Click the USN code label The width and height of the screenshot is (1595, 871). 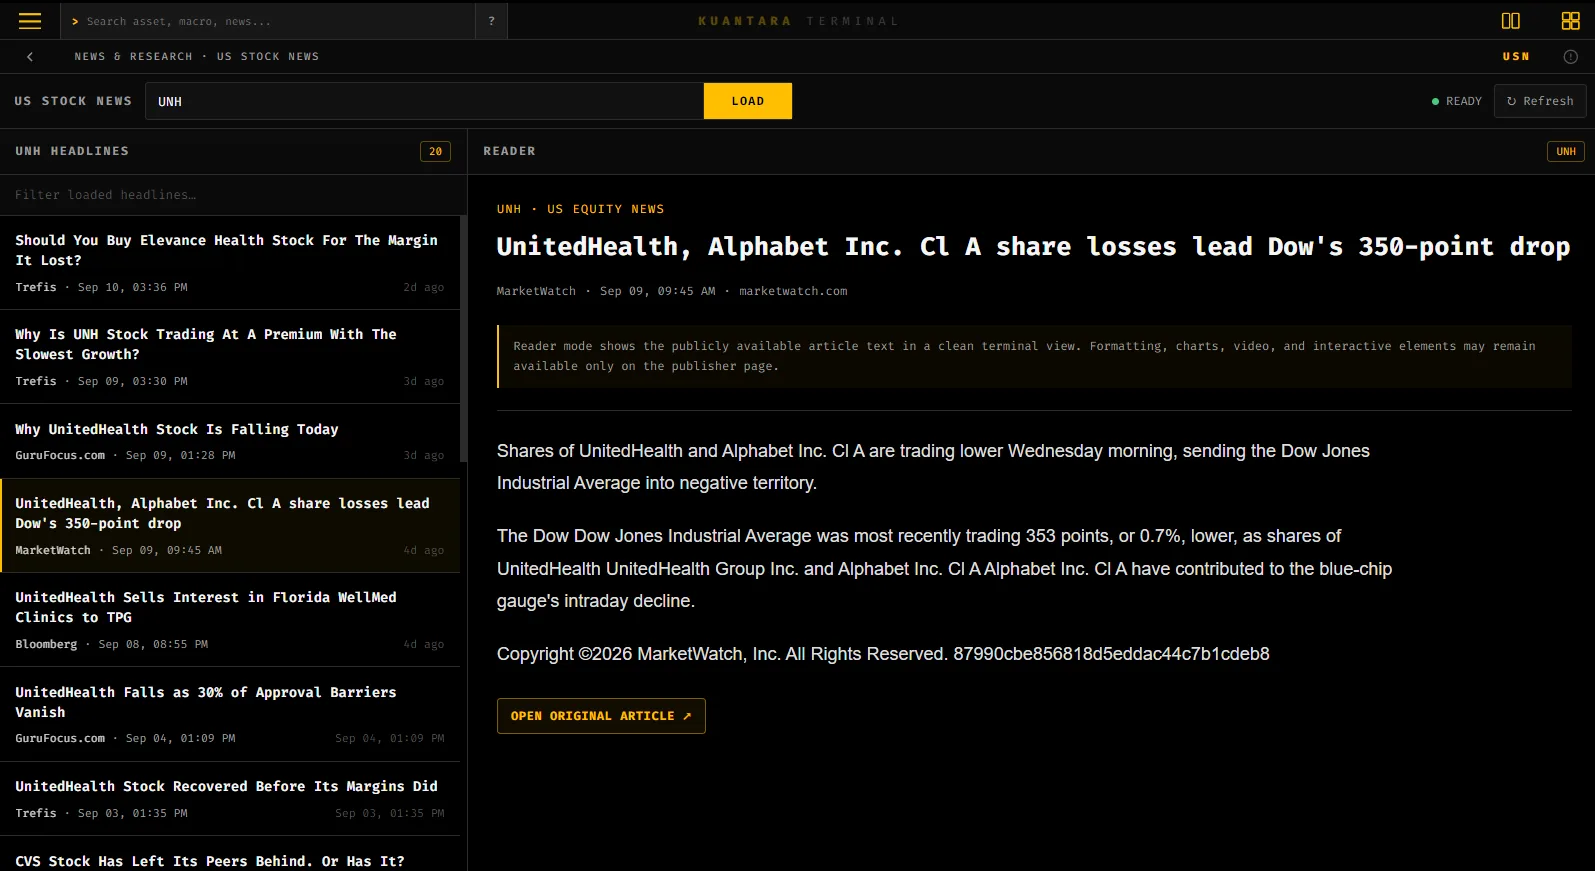[x=1516, y=57]
